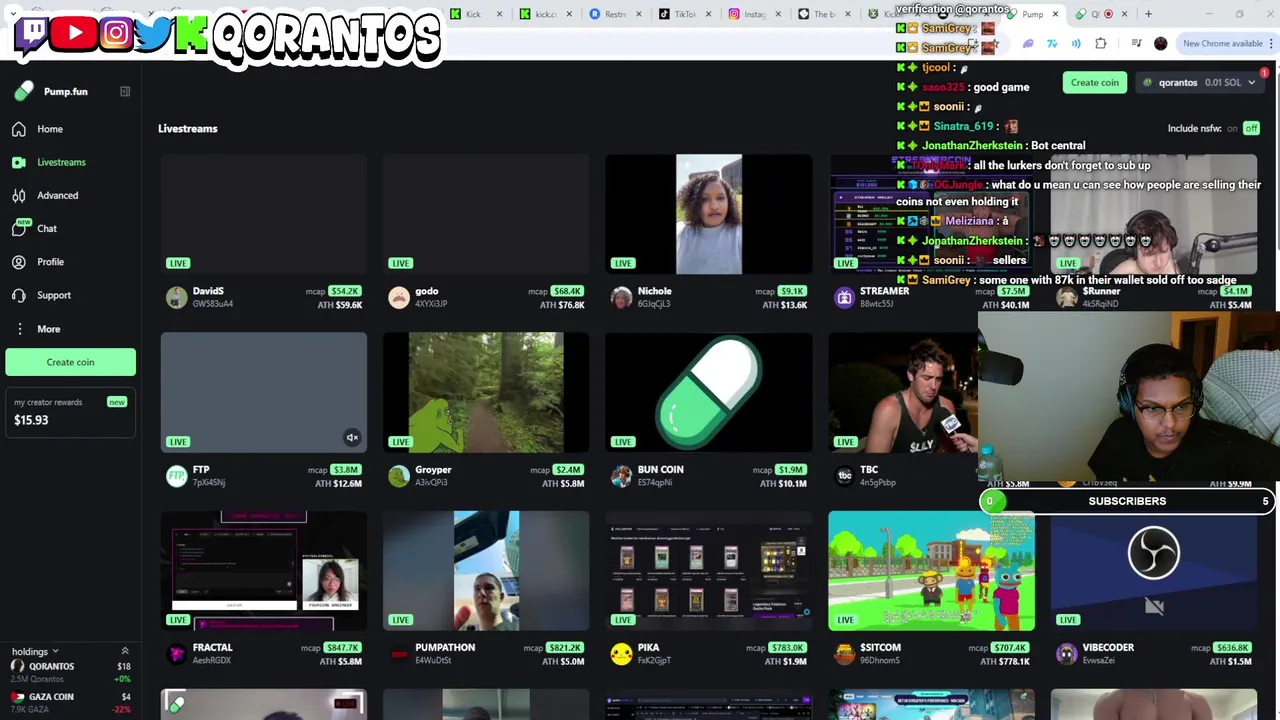The height and width of the screenshot is (720, 1280).
Task: Click PIKA yellow coin avatar
Action: 621,653
